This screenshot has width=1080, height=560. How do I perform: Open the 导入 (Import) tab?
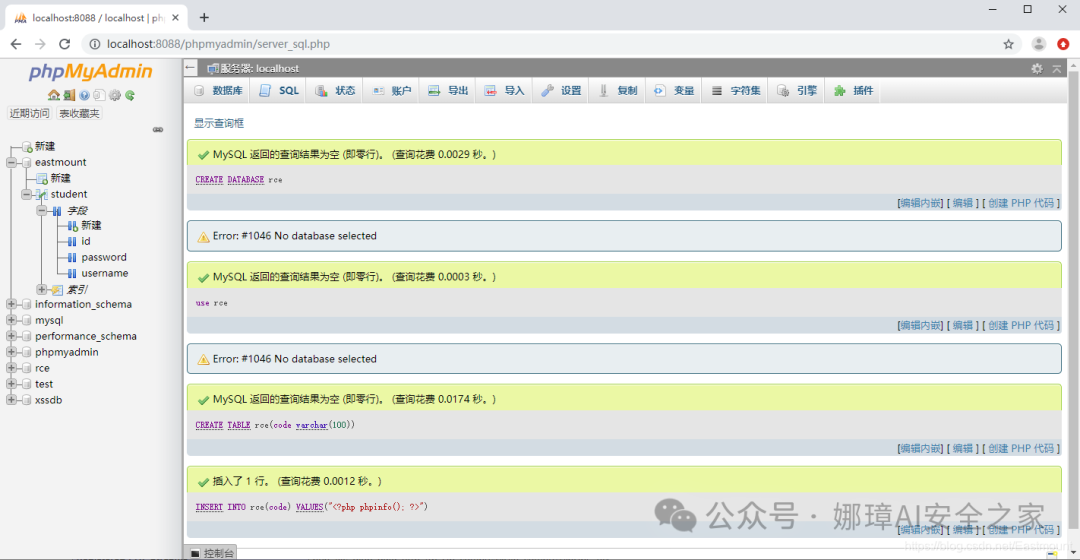point(505,91)
